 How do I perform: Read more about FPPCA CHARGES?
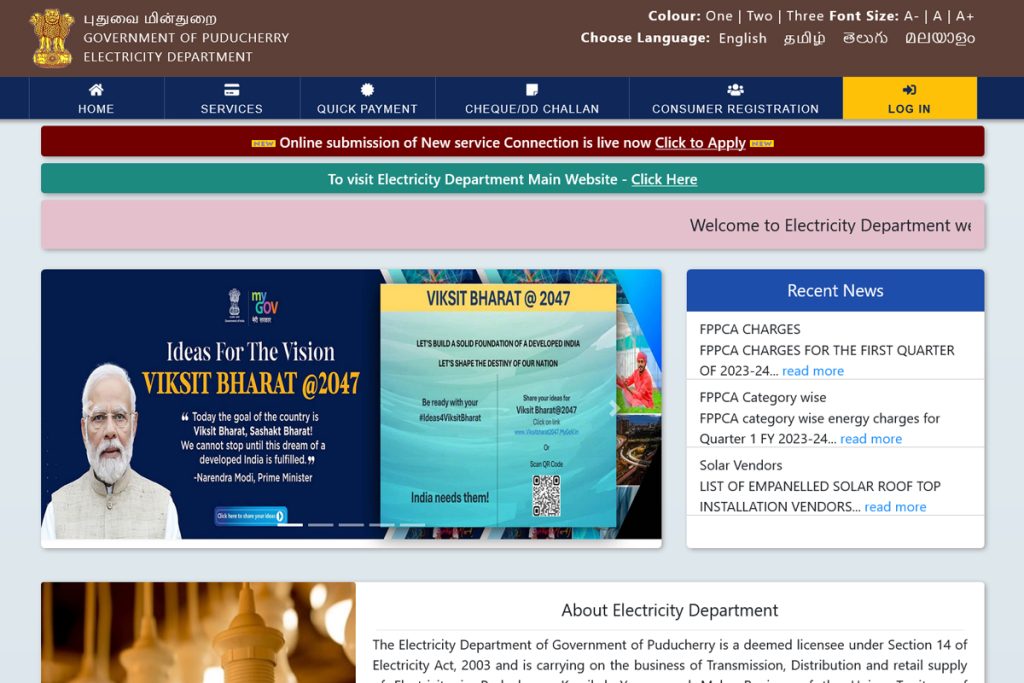812,371
